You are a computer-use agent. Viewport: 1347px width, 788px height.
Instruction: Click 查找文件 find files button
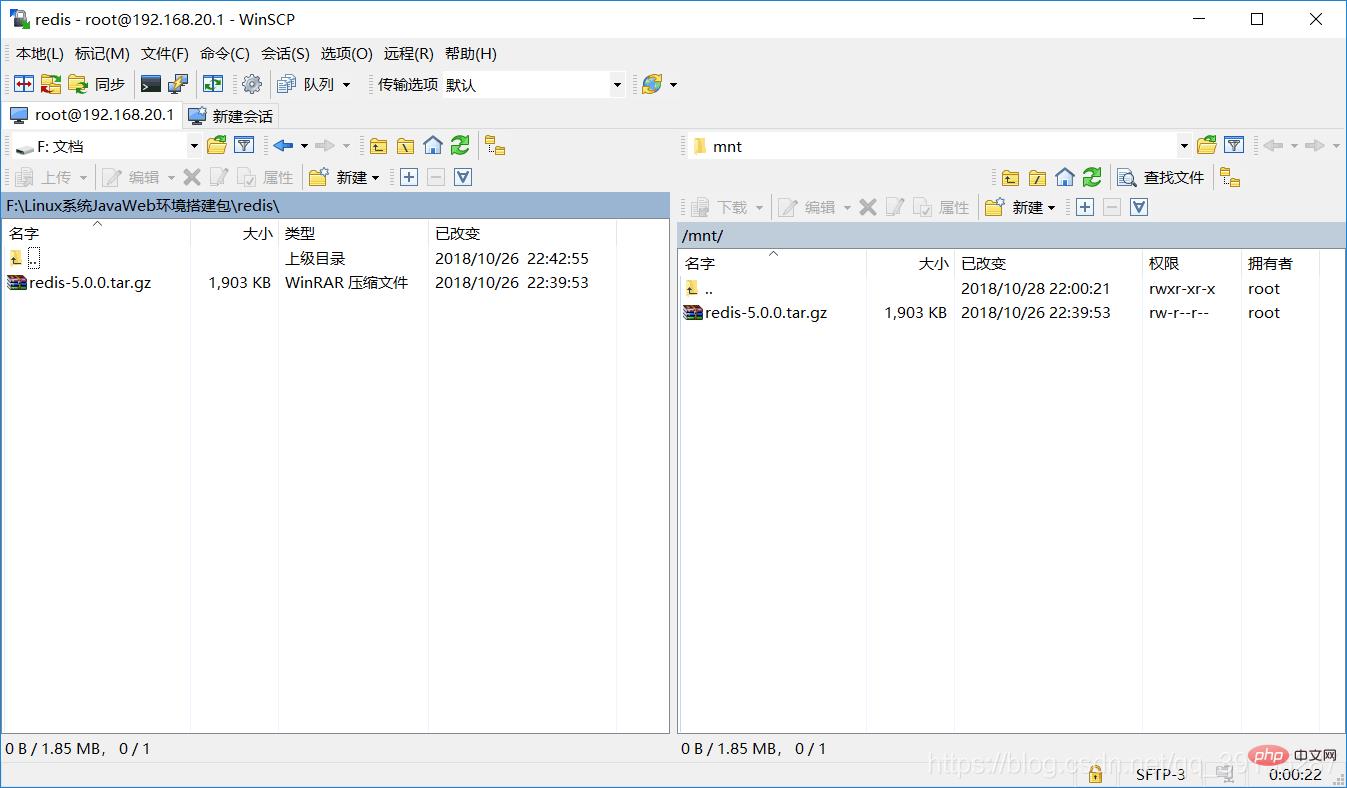[1161, 178]
